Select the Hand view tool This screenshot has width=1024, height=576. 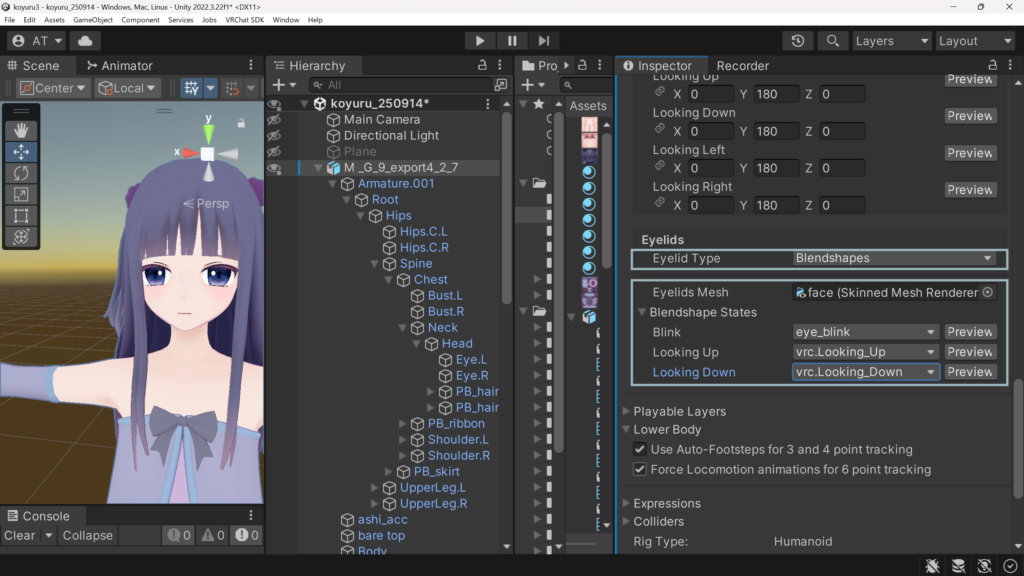coord(21,130)
